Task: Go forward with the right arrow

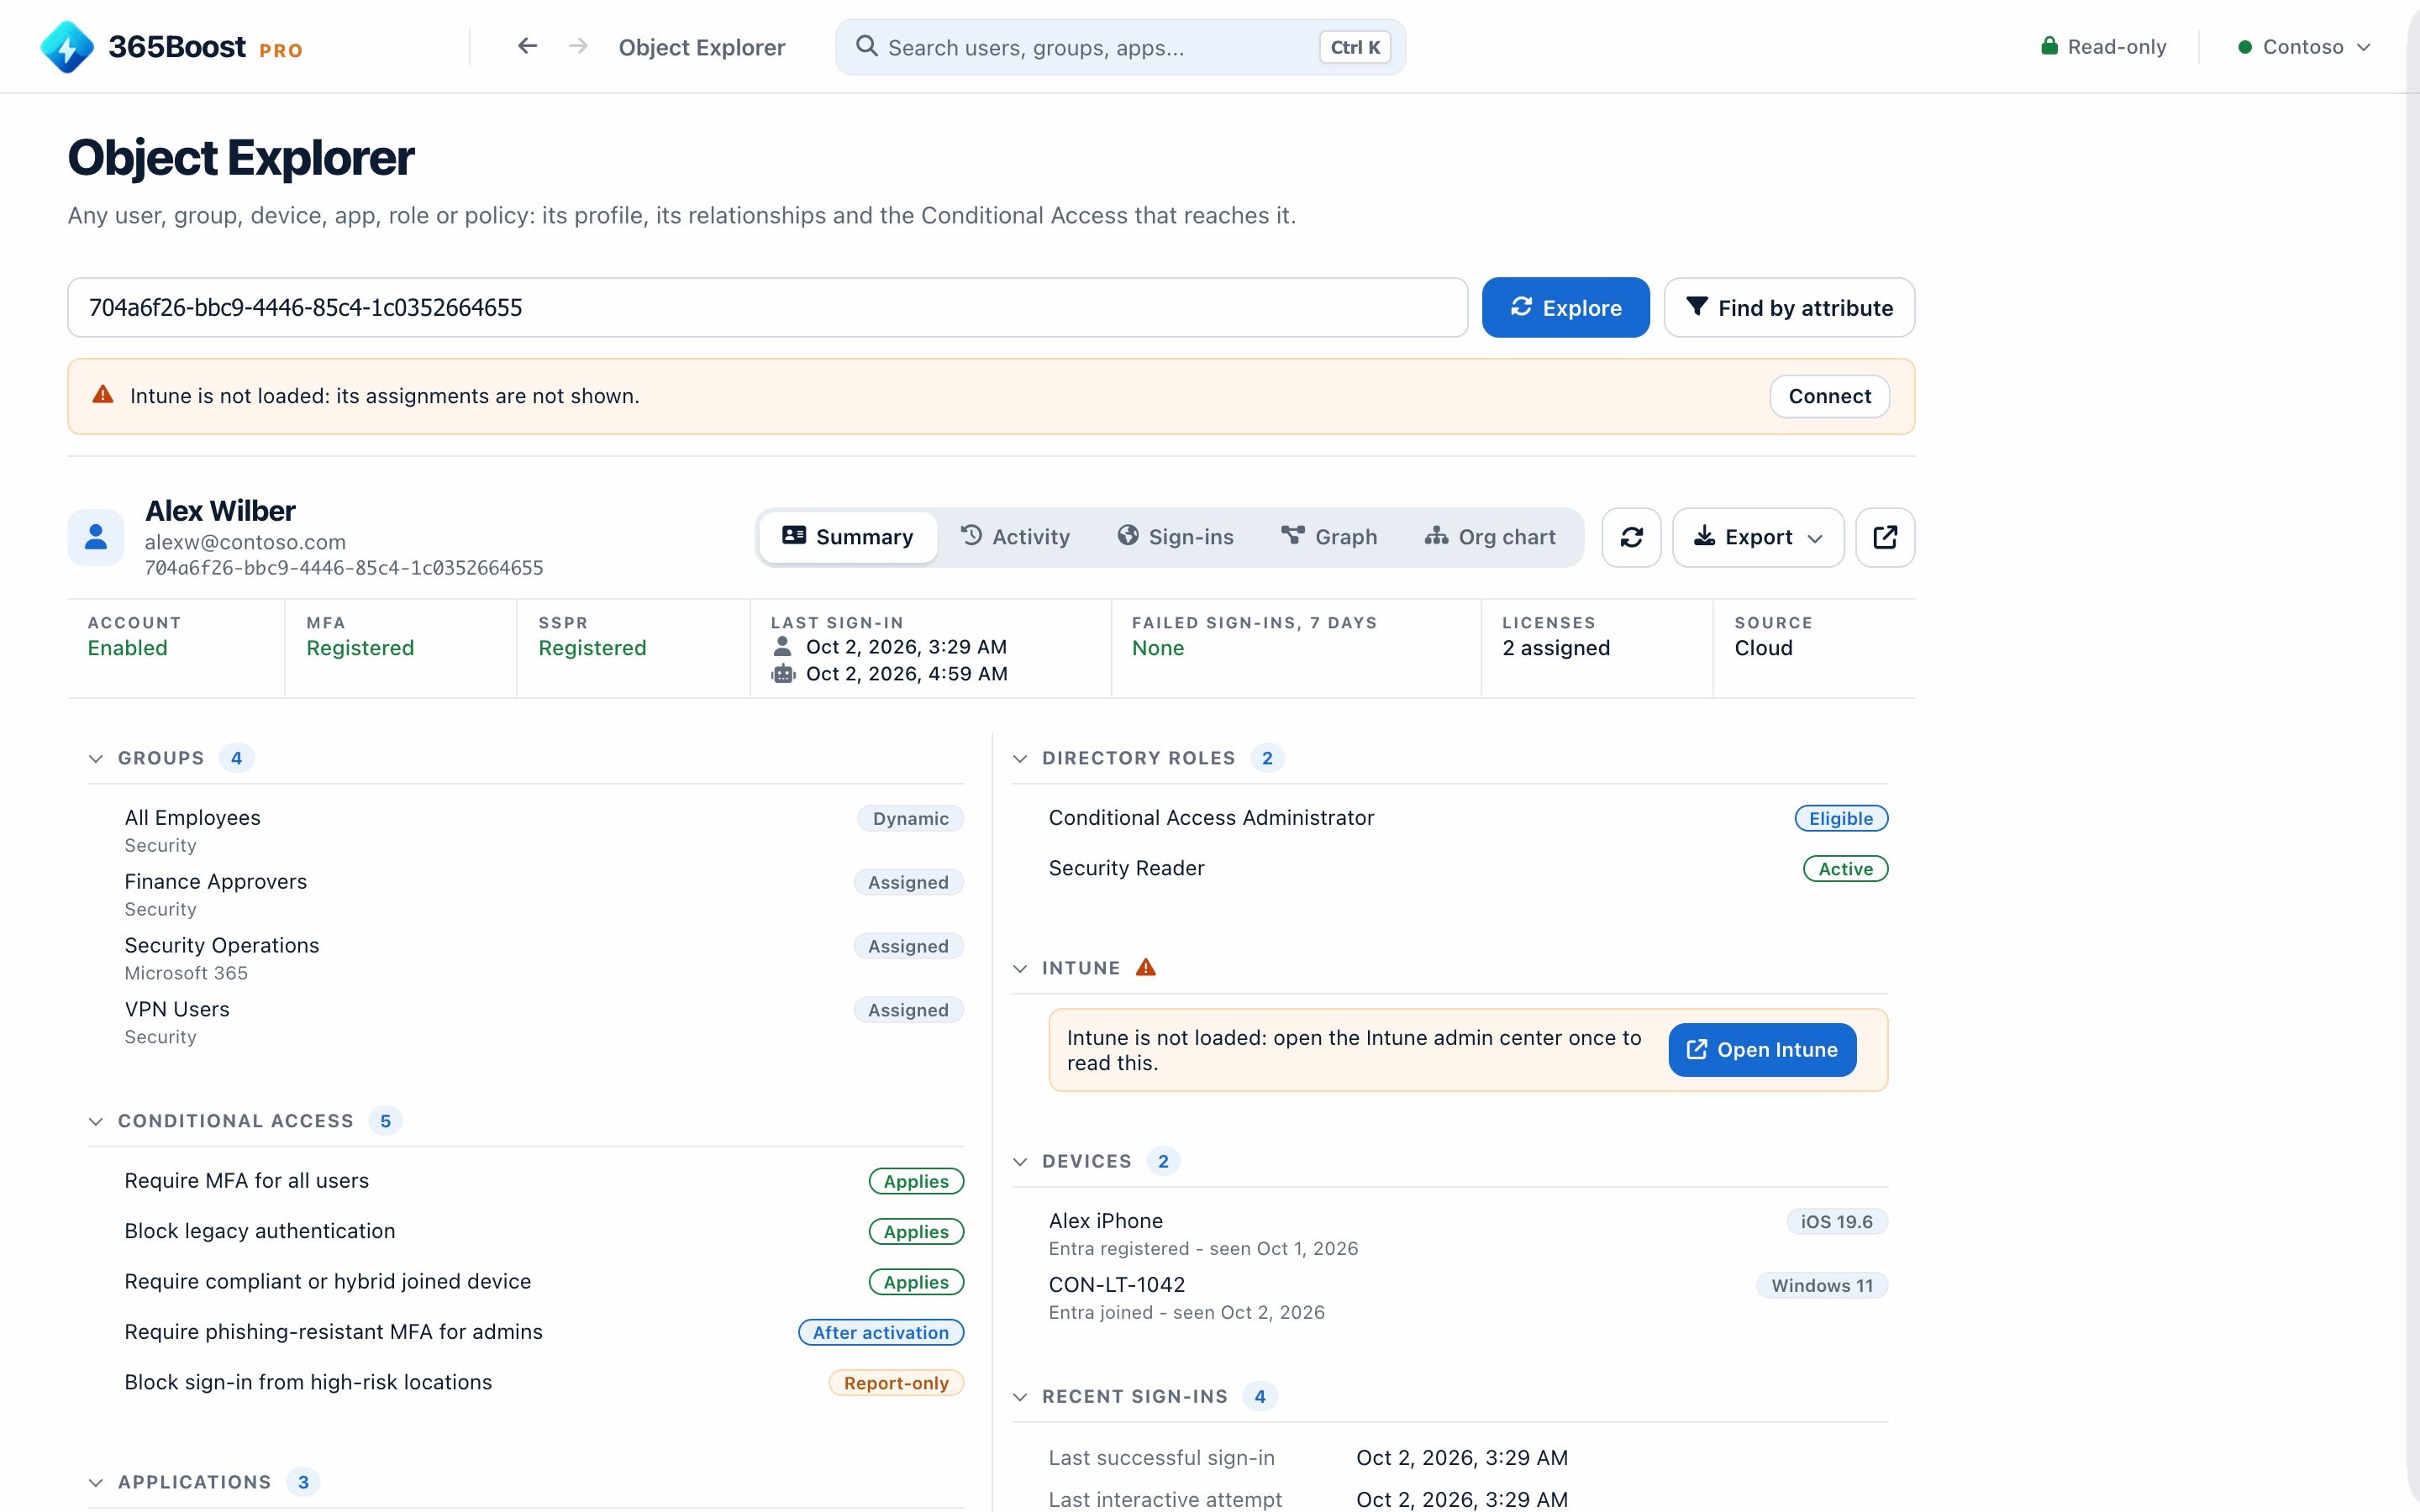Action: point(578,46)
